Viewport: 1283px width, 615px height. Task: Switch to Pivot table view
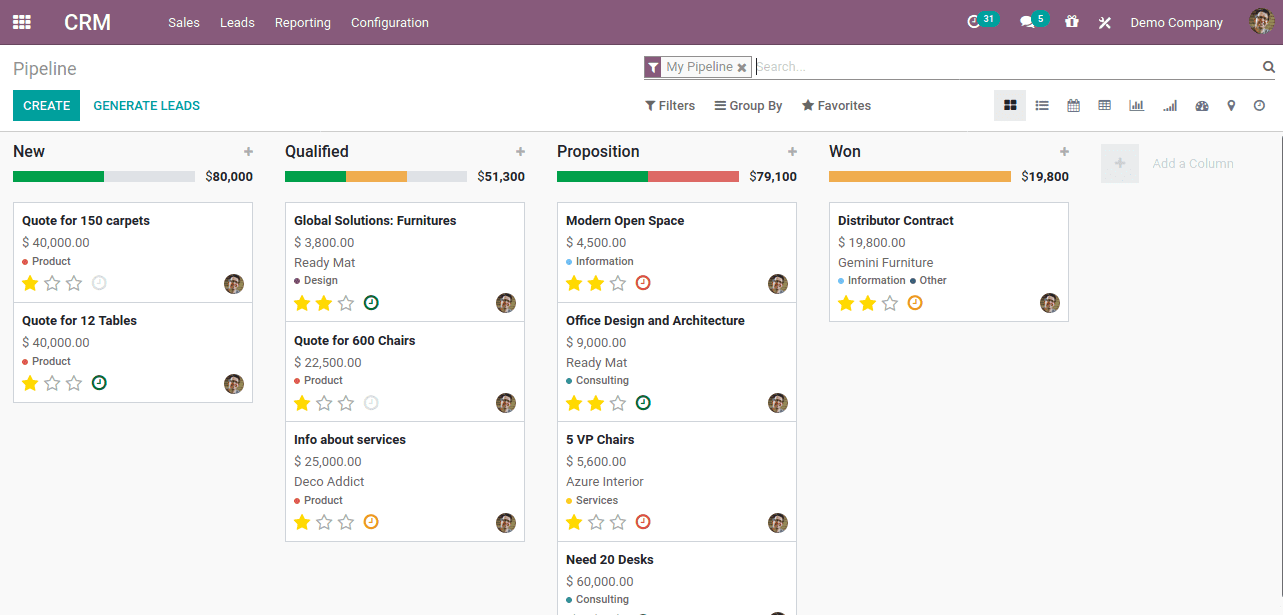coord(1105,105)
